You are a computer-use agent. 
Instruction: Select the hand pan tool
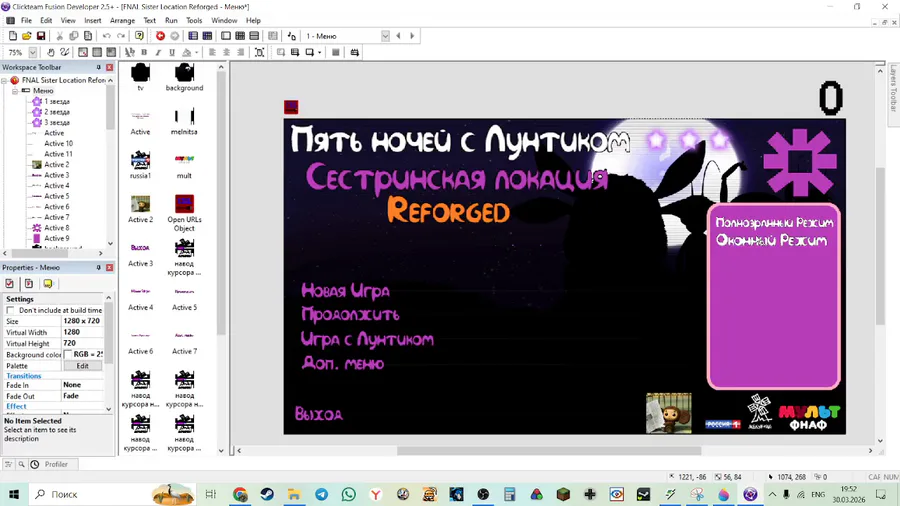pos(51,52)
